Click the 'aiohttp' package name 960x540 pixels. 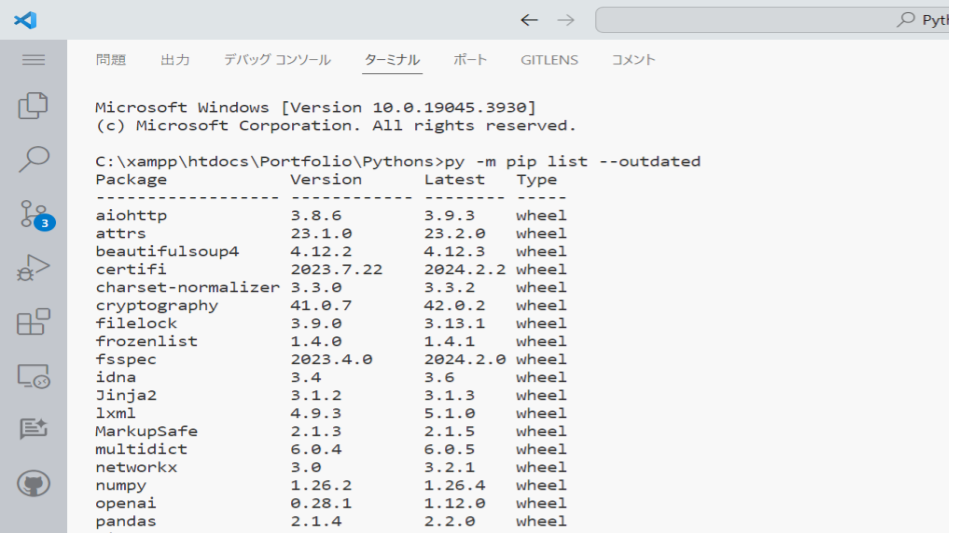pos(131,216)
